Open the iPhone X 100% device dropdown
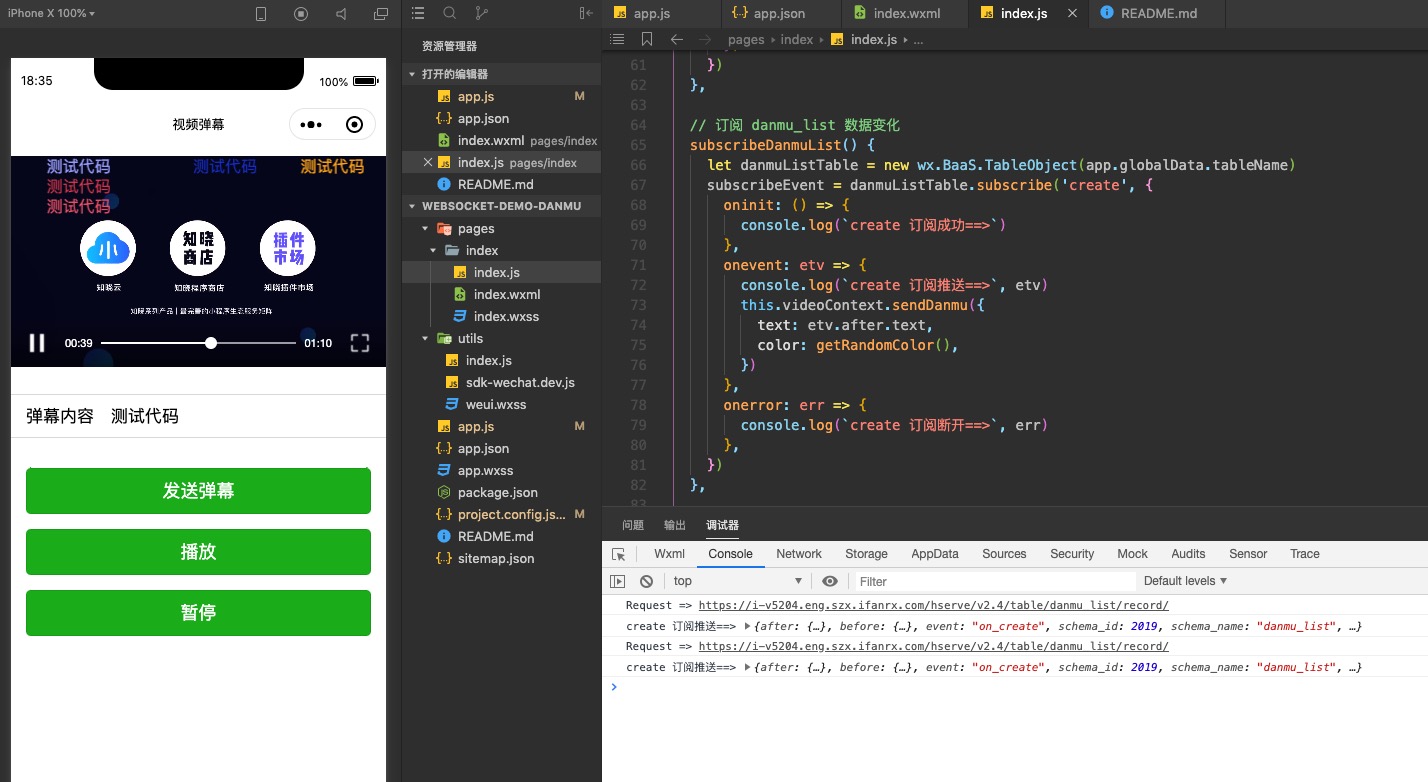The image size is (1428, 782). click(52, 14)
